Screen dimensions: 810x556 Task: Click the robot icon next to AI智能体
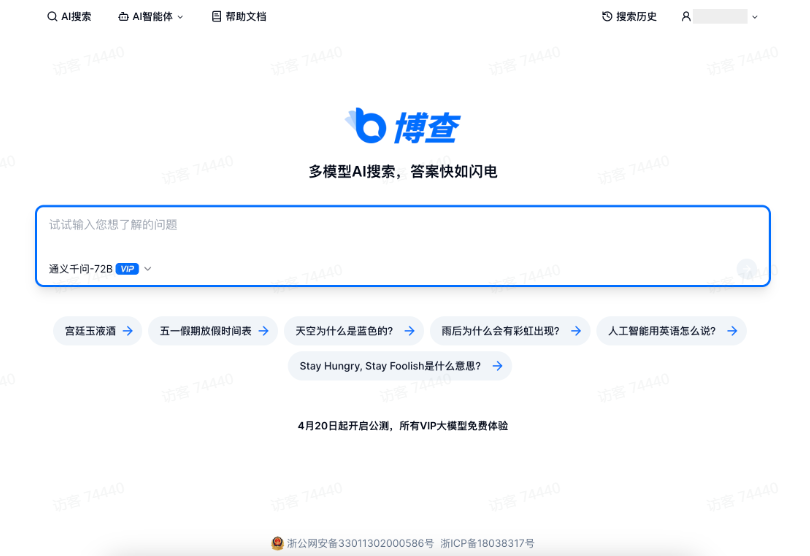click(x=123, y=17)
